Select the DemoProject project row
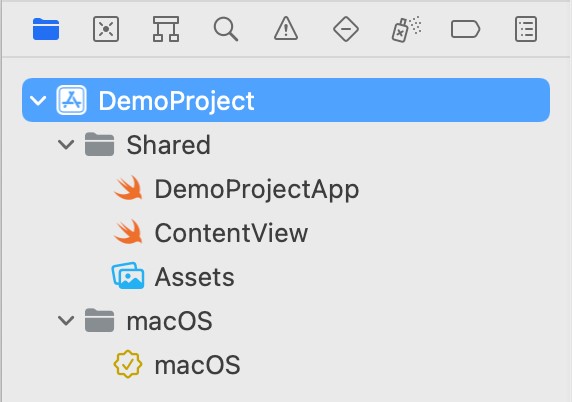572x402 pixels. coord(286,100)
